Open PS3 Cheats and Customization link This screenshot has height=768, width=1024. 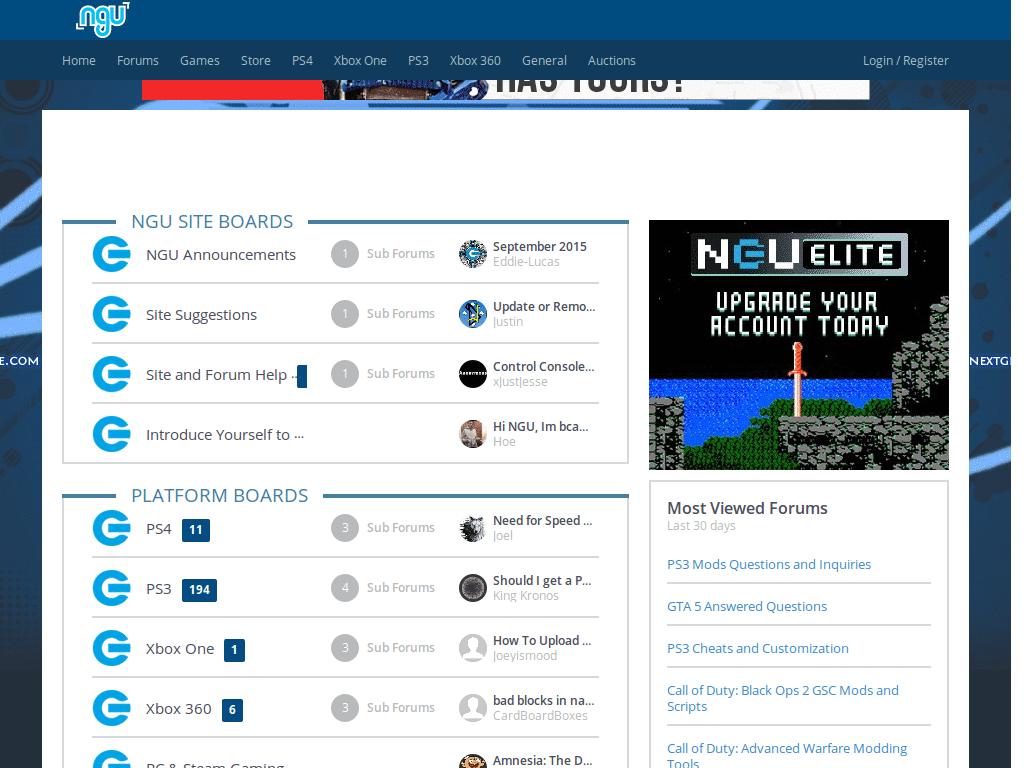pyautogui.click(x=758, y=648)
